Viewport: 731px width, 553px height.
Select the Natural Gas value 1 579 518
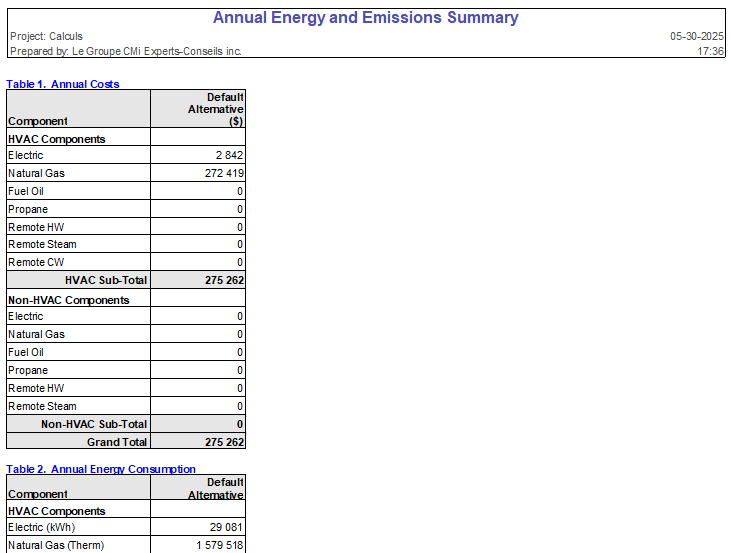coord(219,546)
